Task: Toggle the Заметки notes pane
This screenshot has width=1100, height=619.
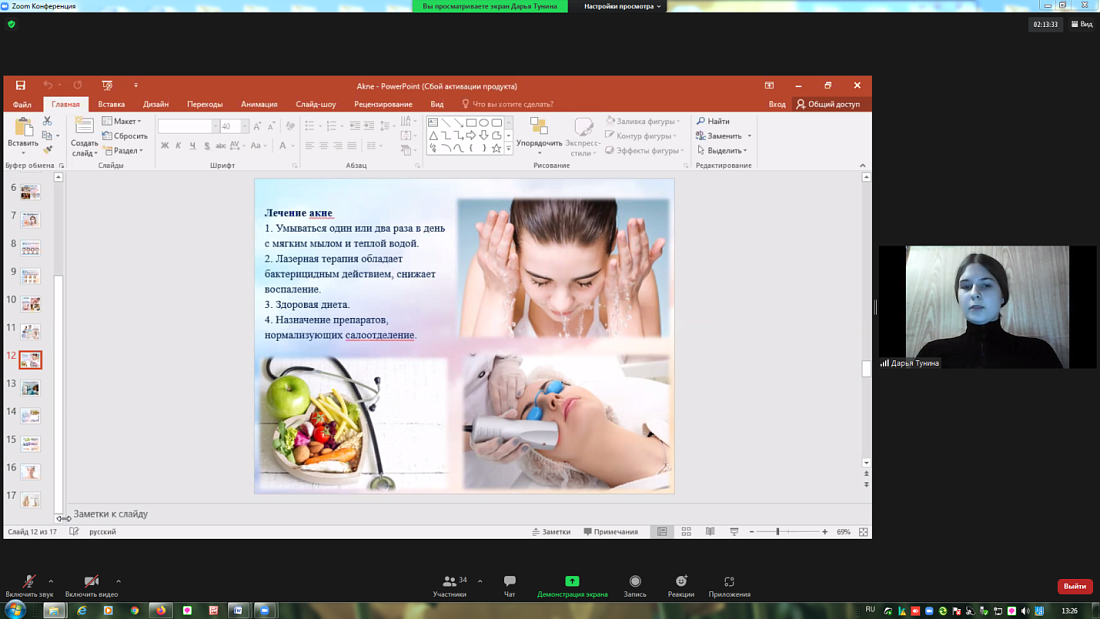Action: tap(552, 532)
